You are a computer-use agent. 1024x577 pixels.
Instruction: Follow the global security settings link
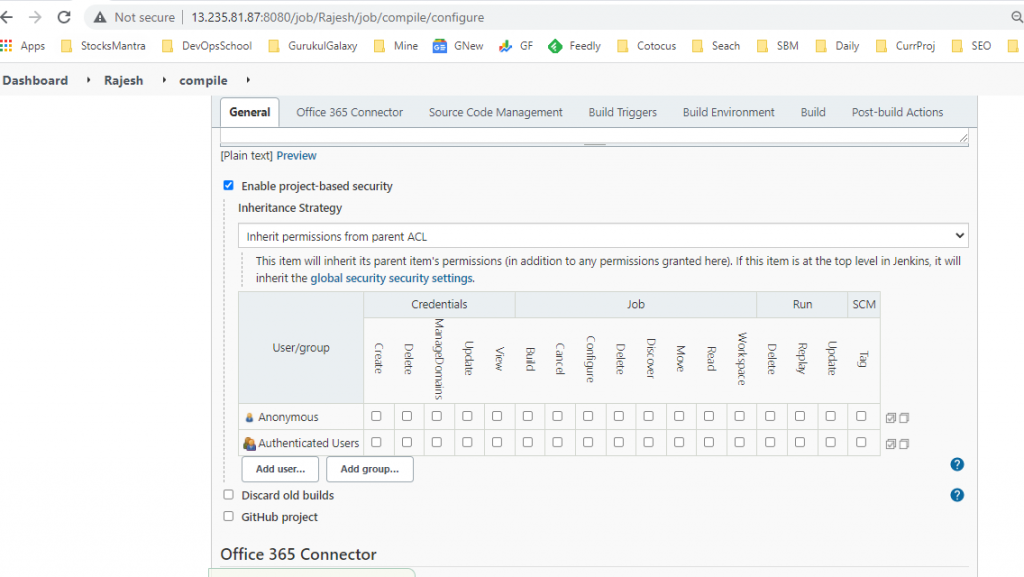pyautogui.click(x=392, y=278)
